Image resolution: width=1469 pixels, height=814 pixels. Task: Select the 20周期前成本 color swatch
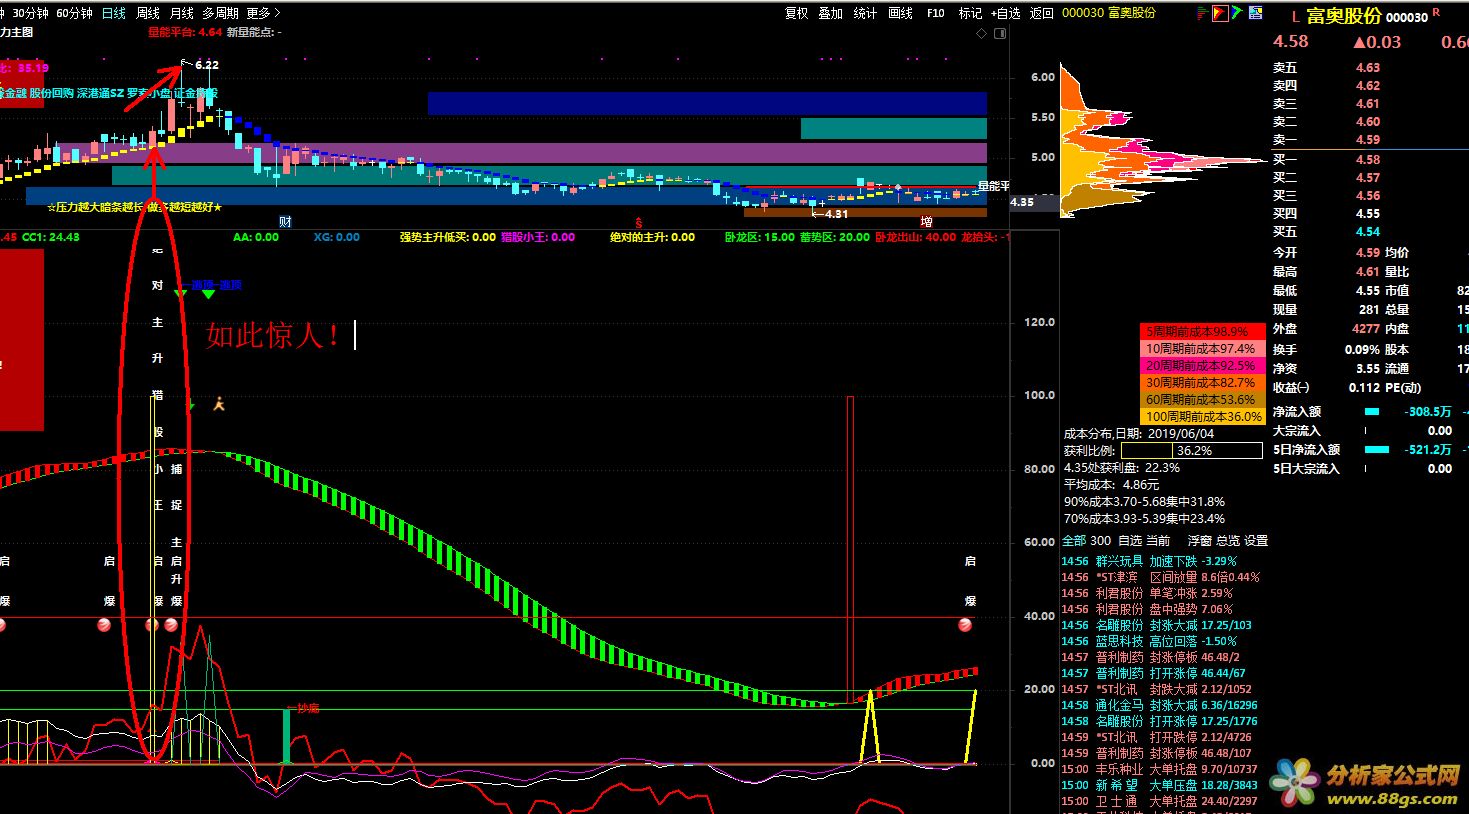coord(1202,365)
